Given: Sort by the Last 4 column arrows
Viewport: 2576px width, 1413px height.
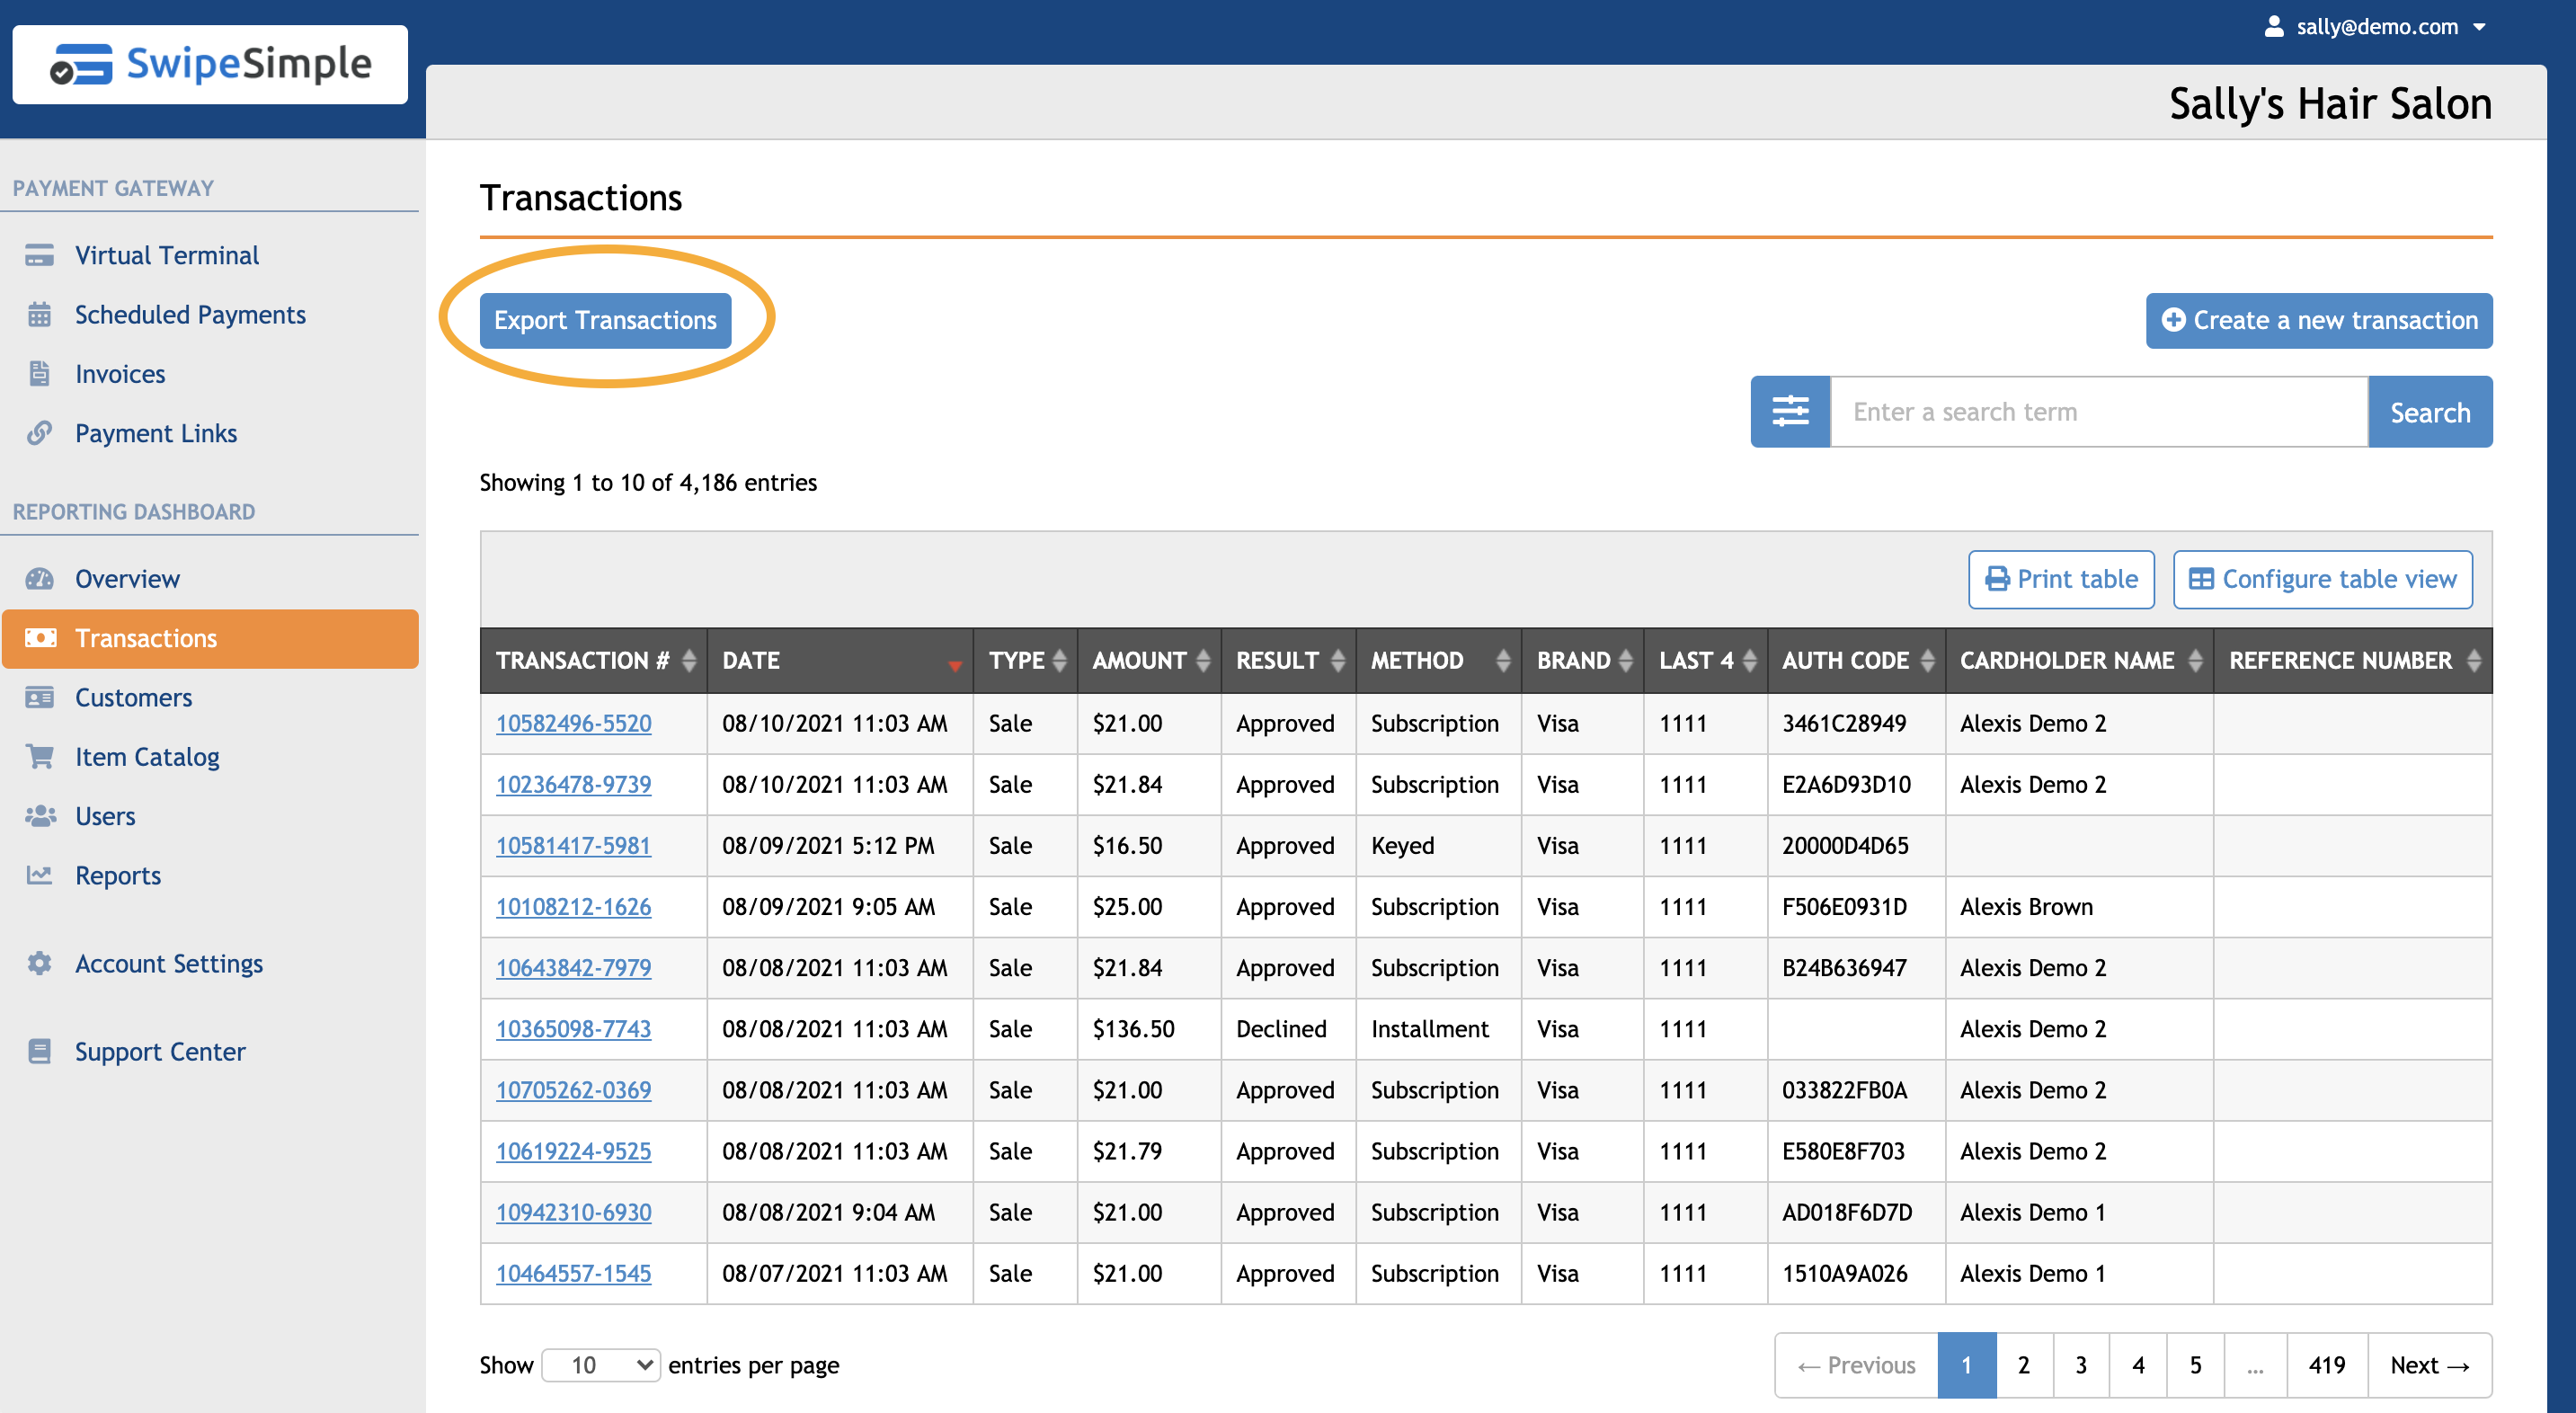Looking at the screenshot, I should pyautogui.click(x=1749, y=661).
